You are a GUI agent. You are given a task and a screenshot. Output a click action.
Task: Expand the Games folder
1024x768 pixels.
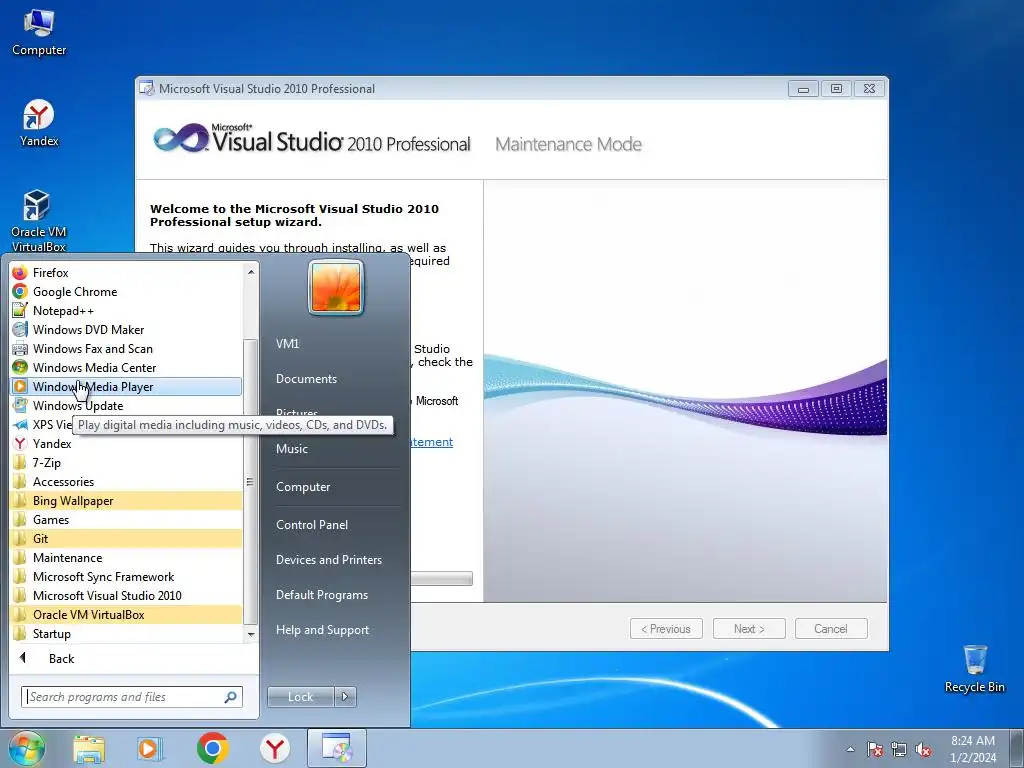[x=126, y=519]
